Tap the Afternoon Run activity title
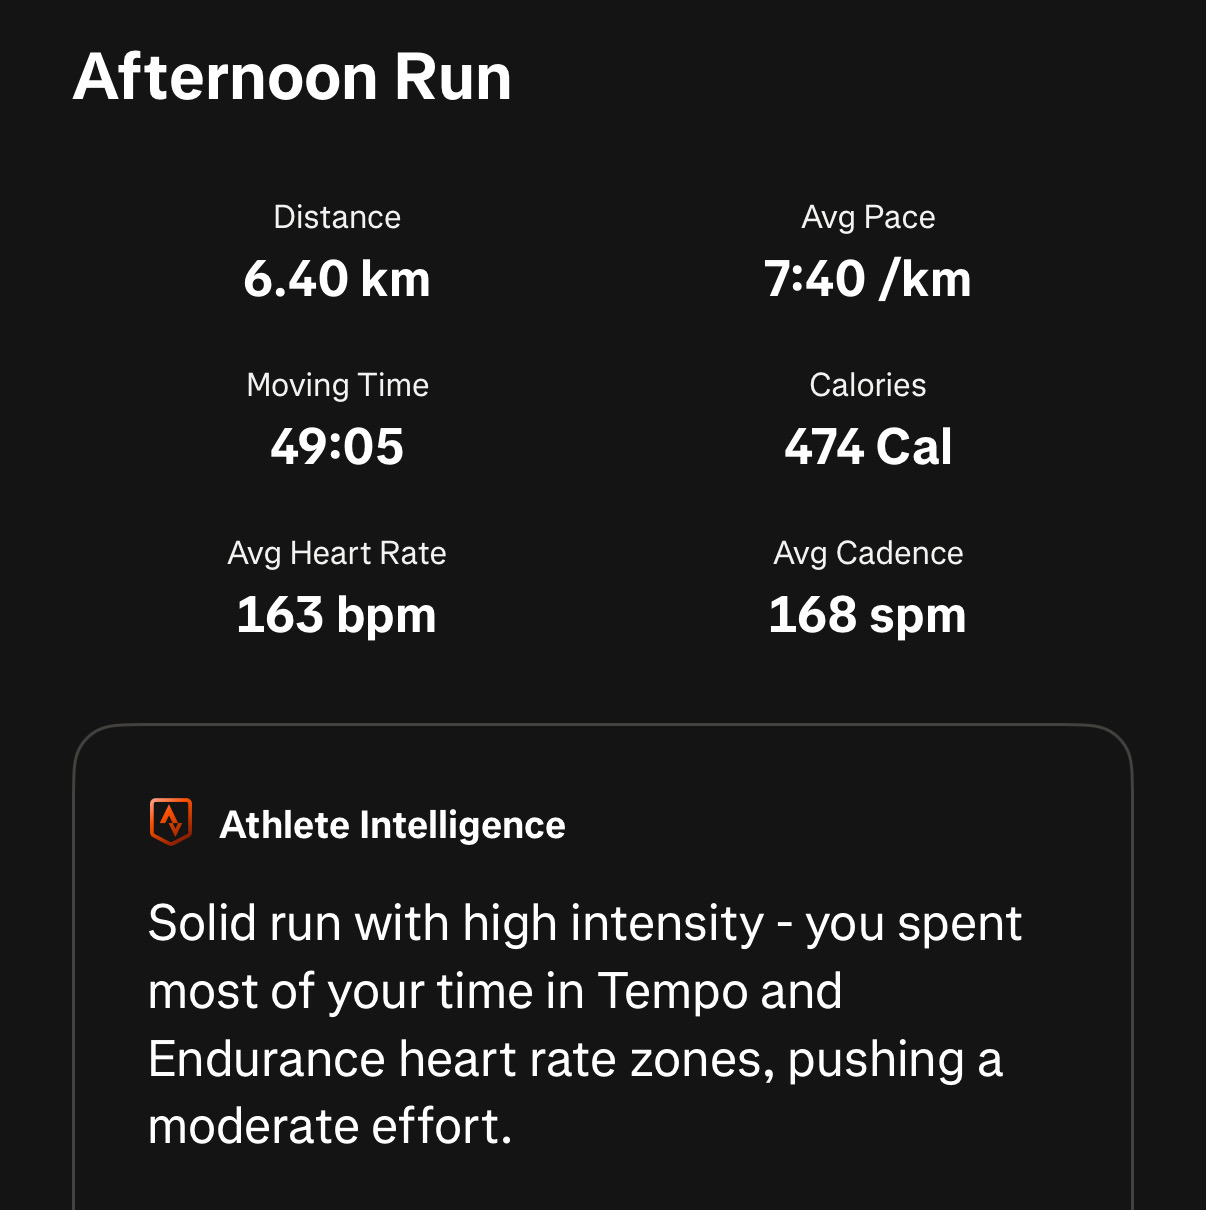The height and width of the screenshot is (1210, 1206). tap(292, 77)
